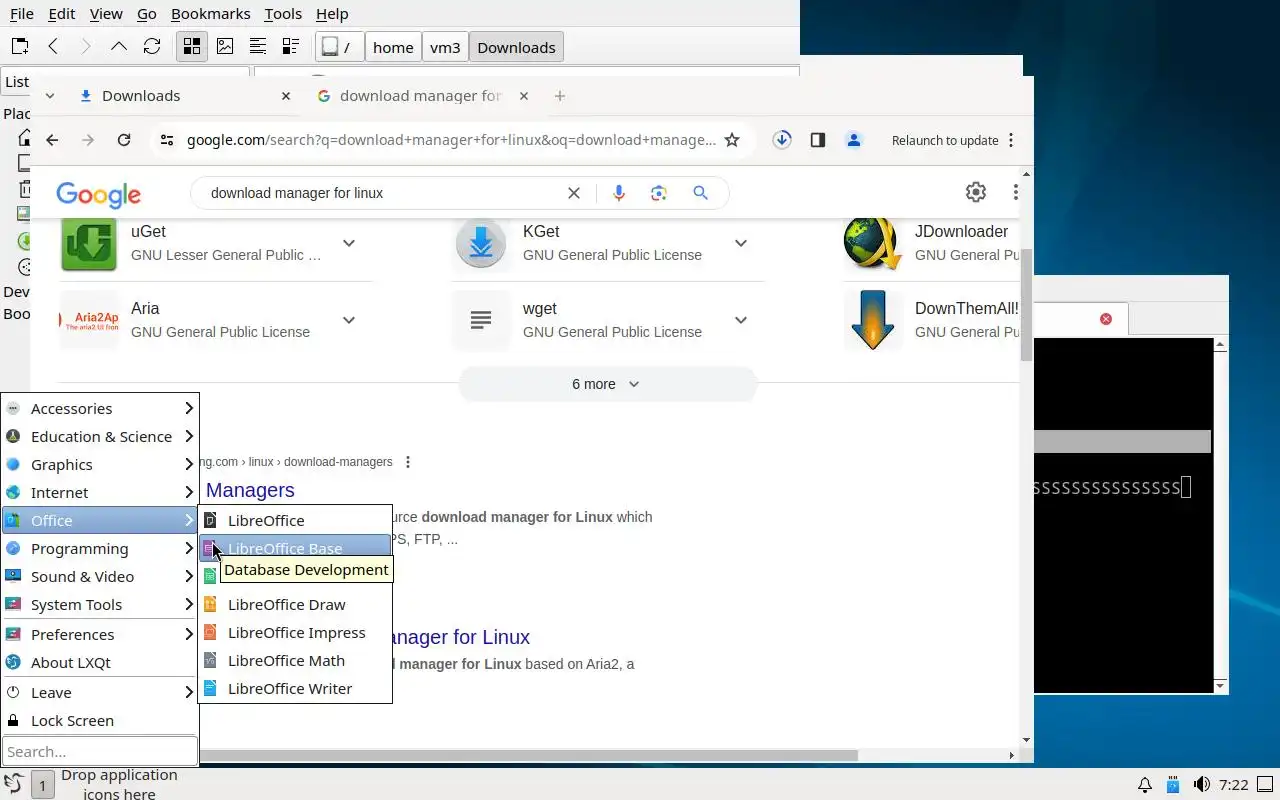Select About LXQt menu entry
This screenshot has height=800, width=1280.
coord(100,662)
